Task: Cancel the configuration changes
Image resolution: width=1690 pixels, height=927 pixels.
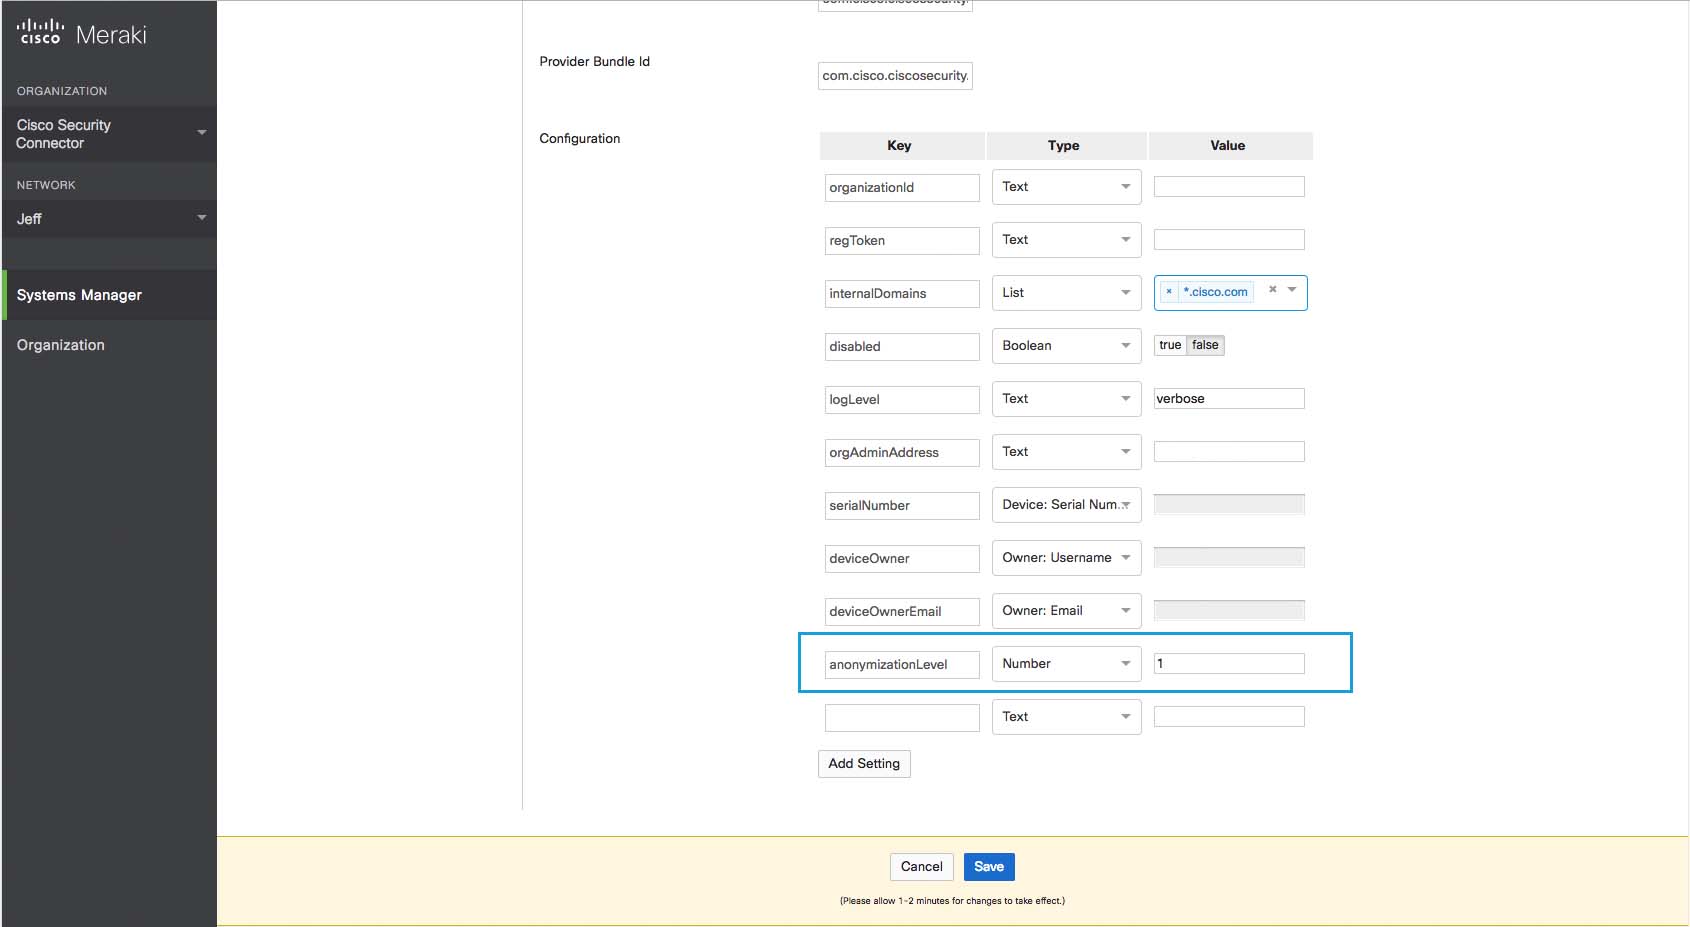Action: (921, 867)
